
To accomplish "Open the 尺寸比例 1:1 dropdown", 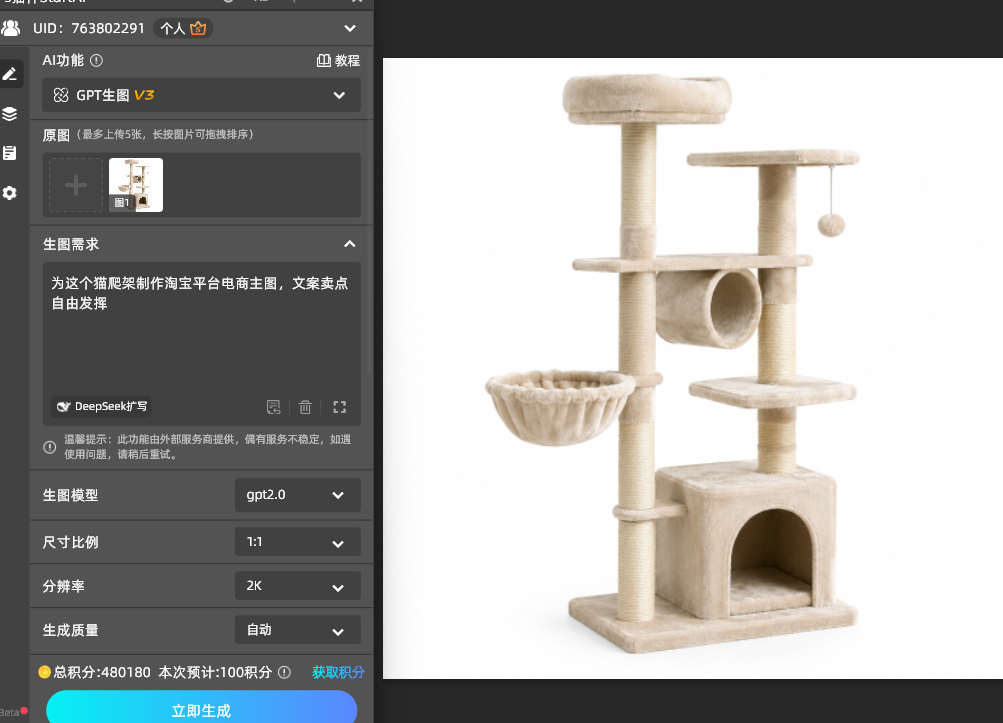I will coord(297,542).
